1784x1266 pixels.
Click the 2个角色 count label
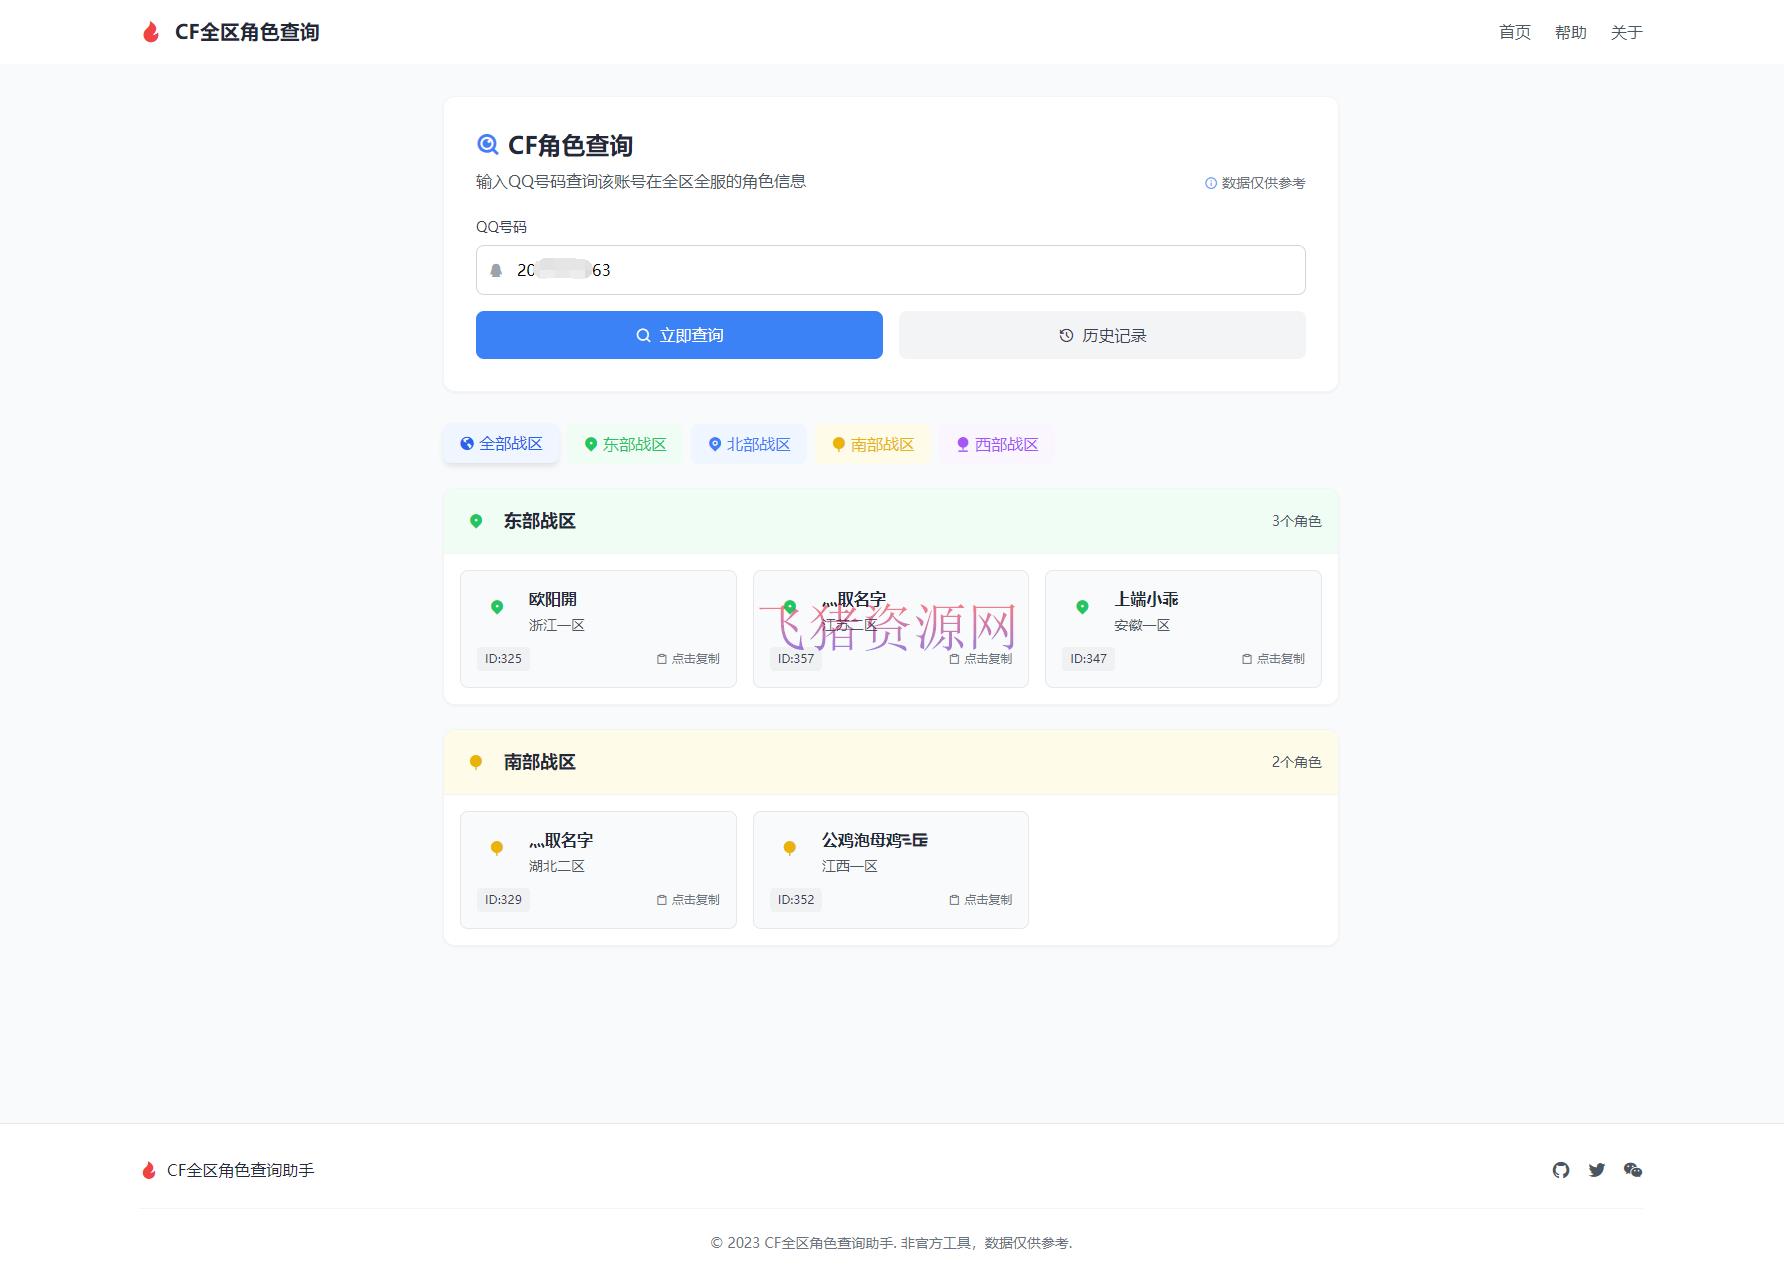click(1297, 762)
